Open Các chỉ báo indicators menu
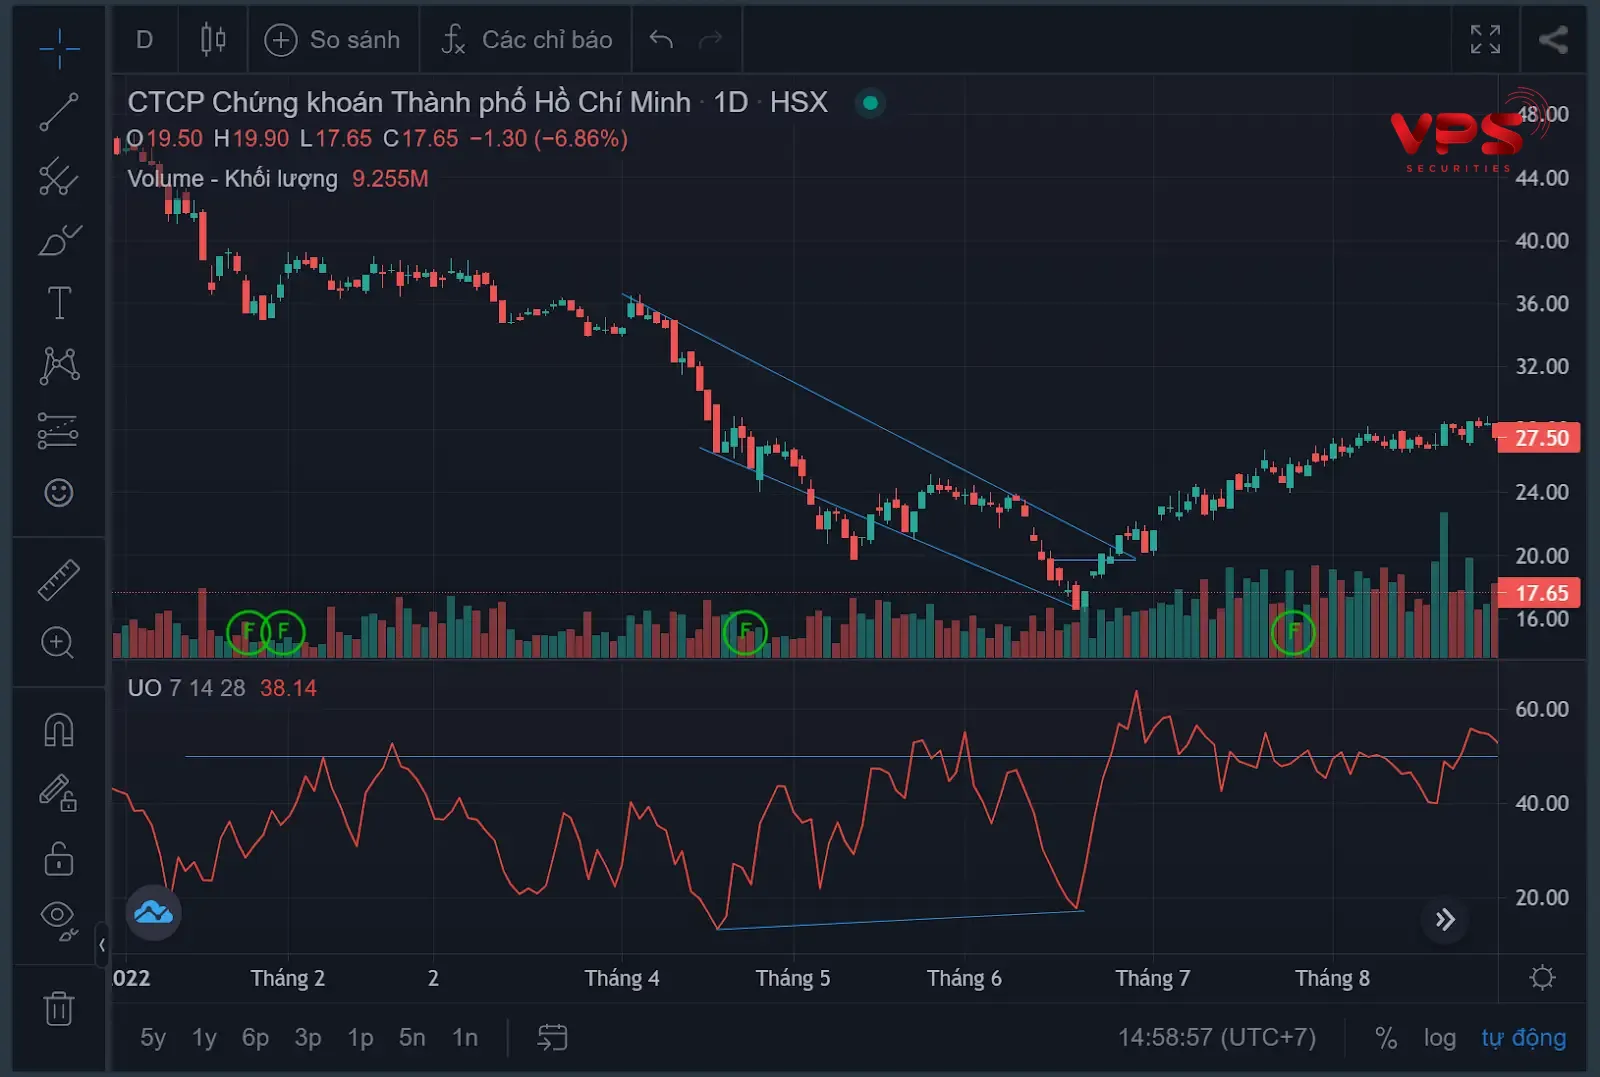 pos(527,40)
